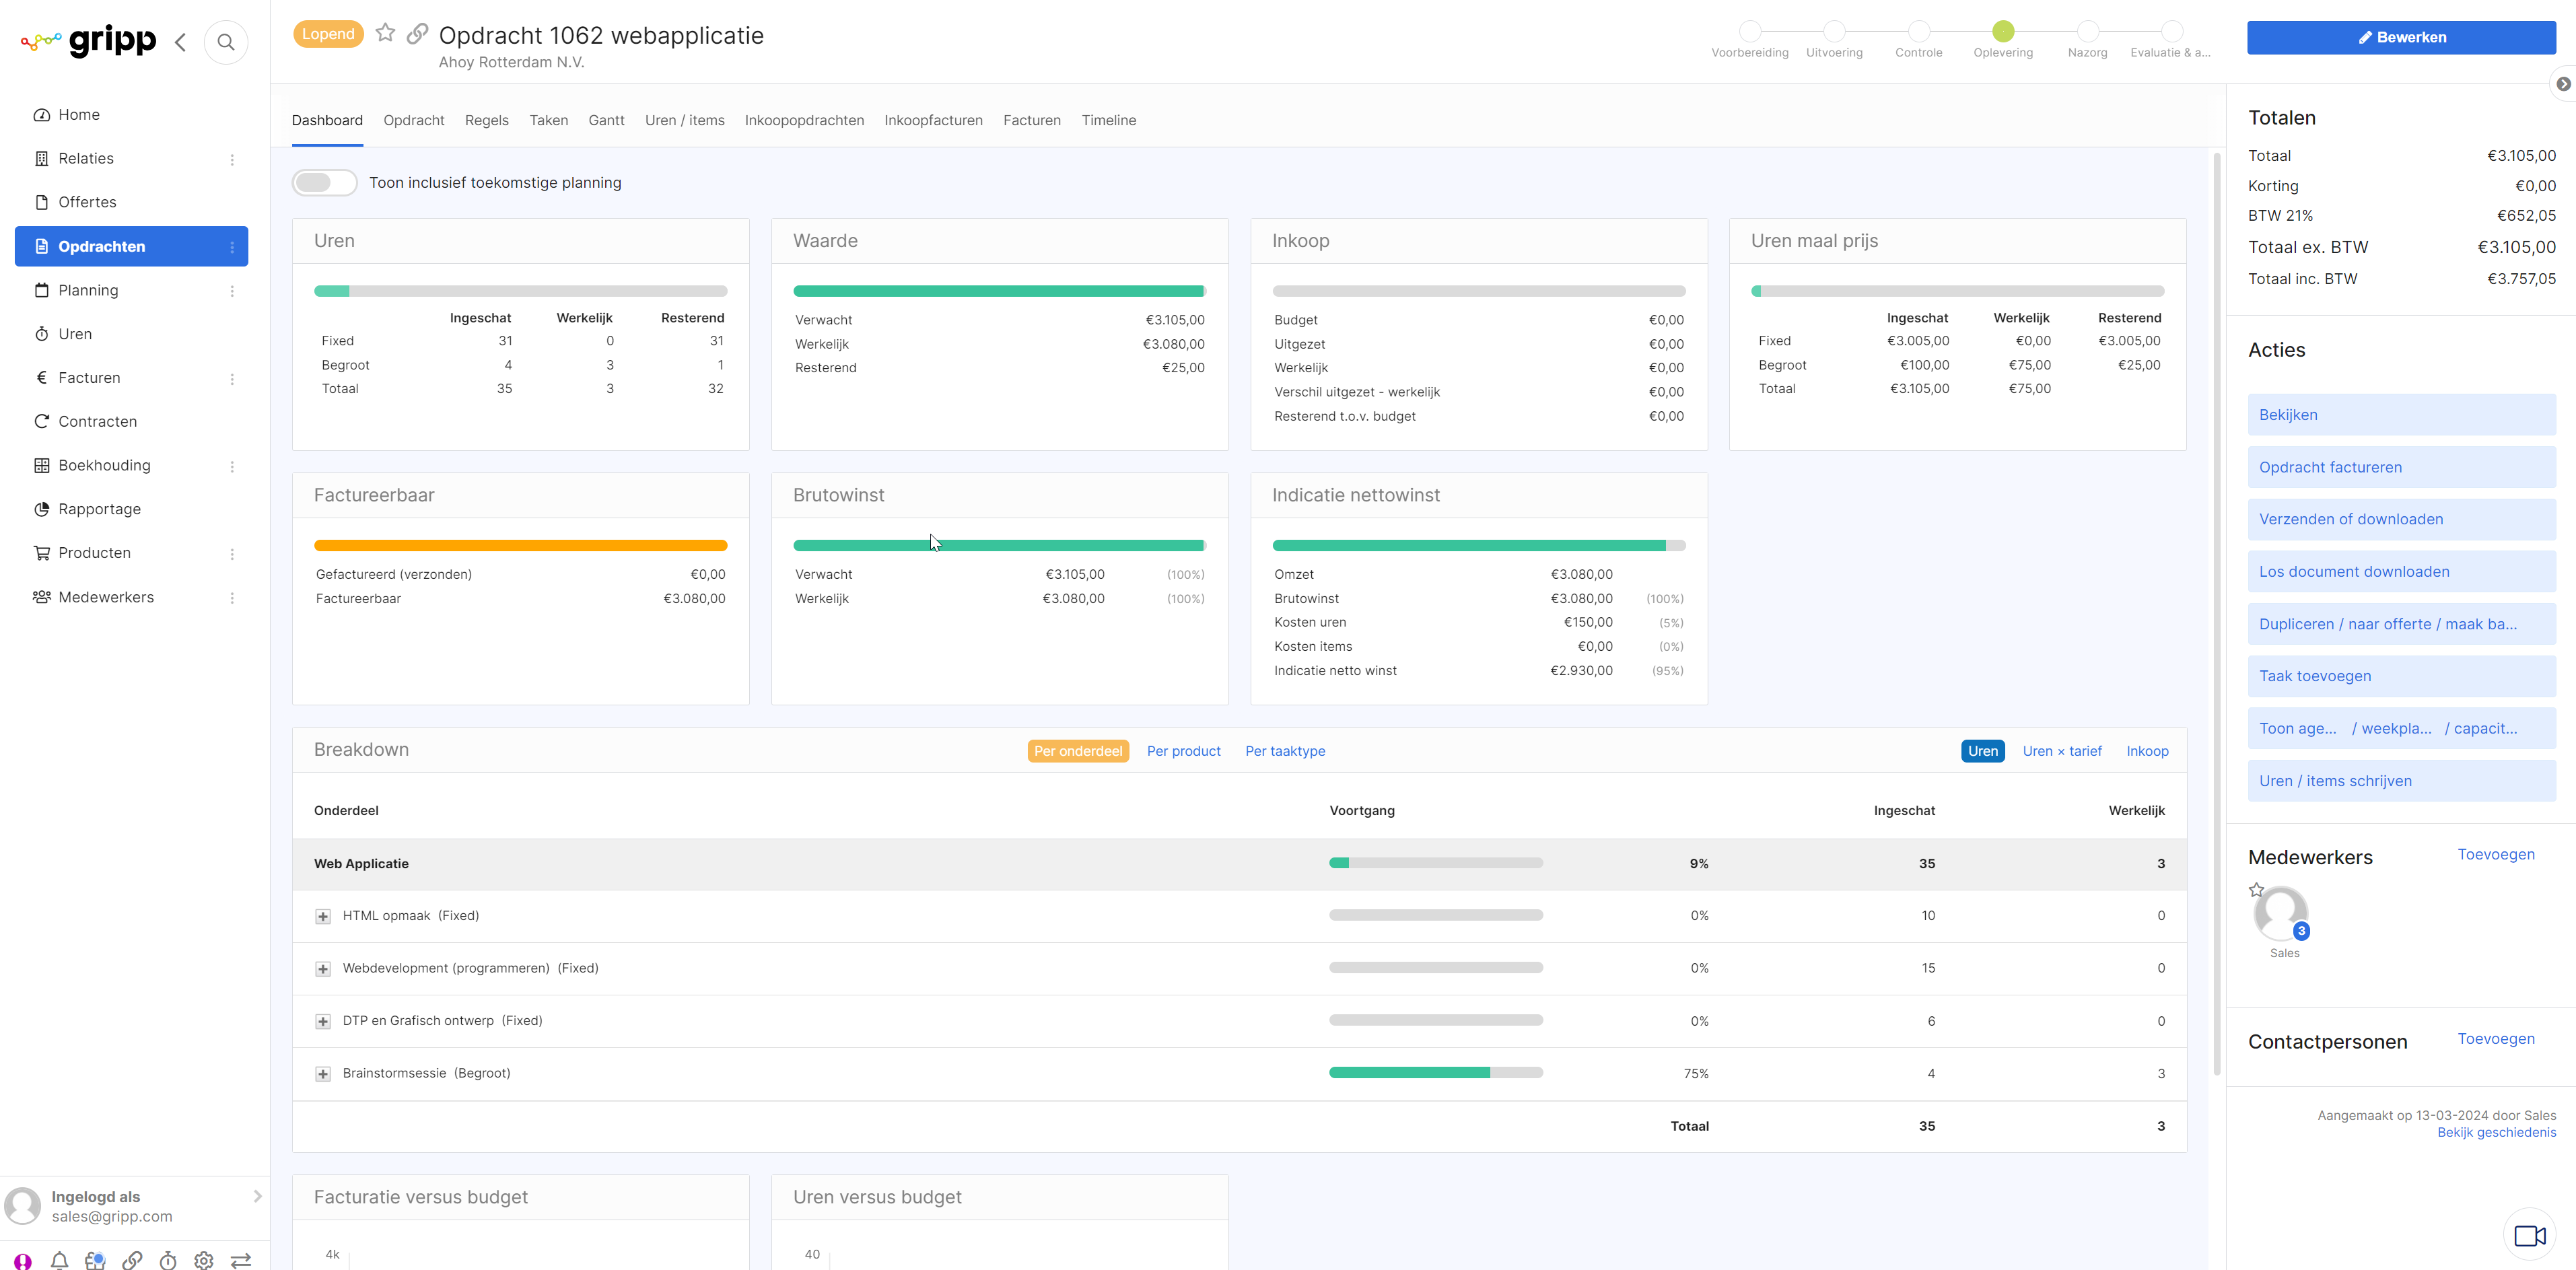This screenshot has width=2576, height=1270.
Task: Collapse the sidebar with the back chevron
Action: [x=180, y=42]
